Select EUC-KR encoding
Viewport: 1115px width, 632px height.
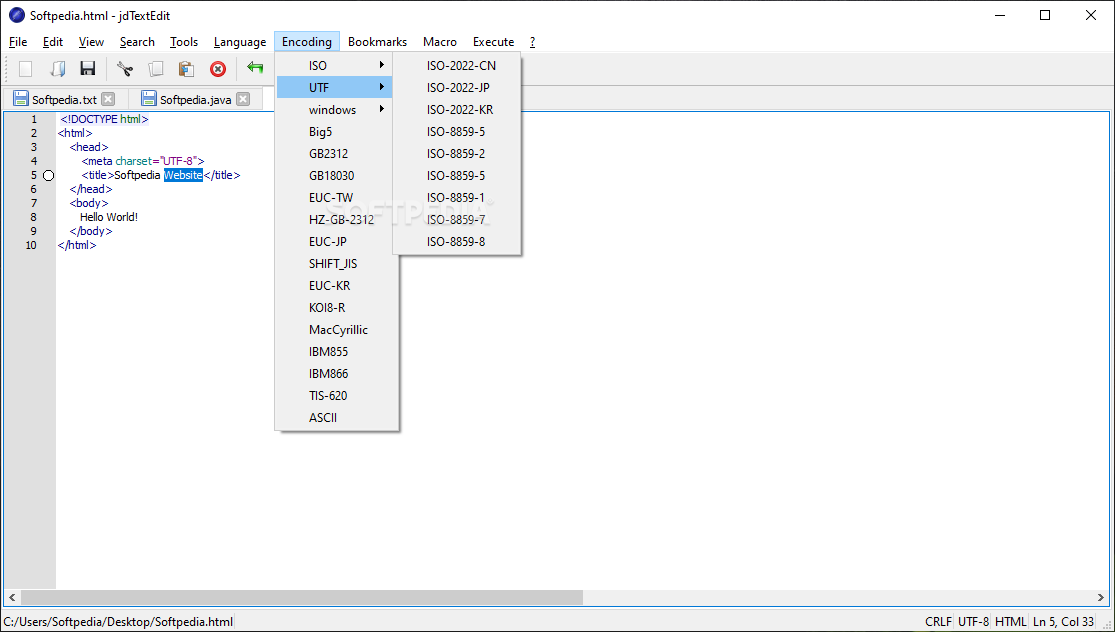[336, 286]
